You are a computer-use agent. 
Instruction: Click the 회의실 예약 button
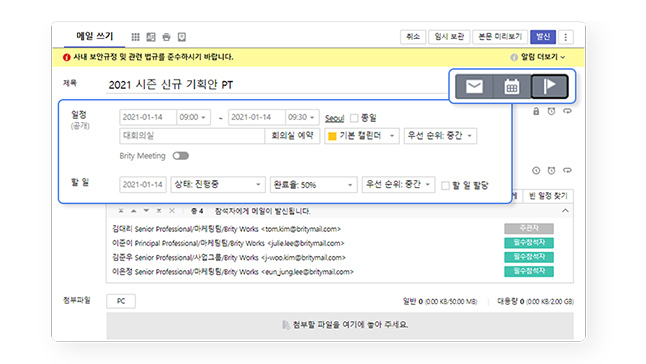[292, 136]
